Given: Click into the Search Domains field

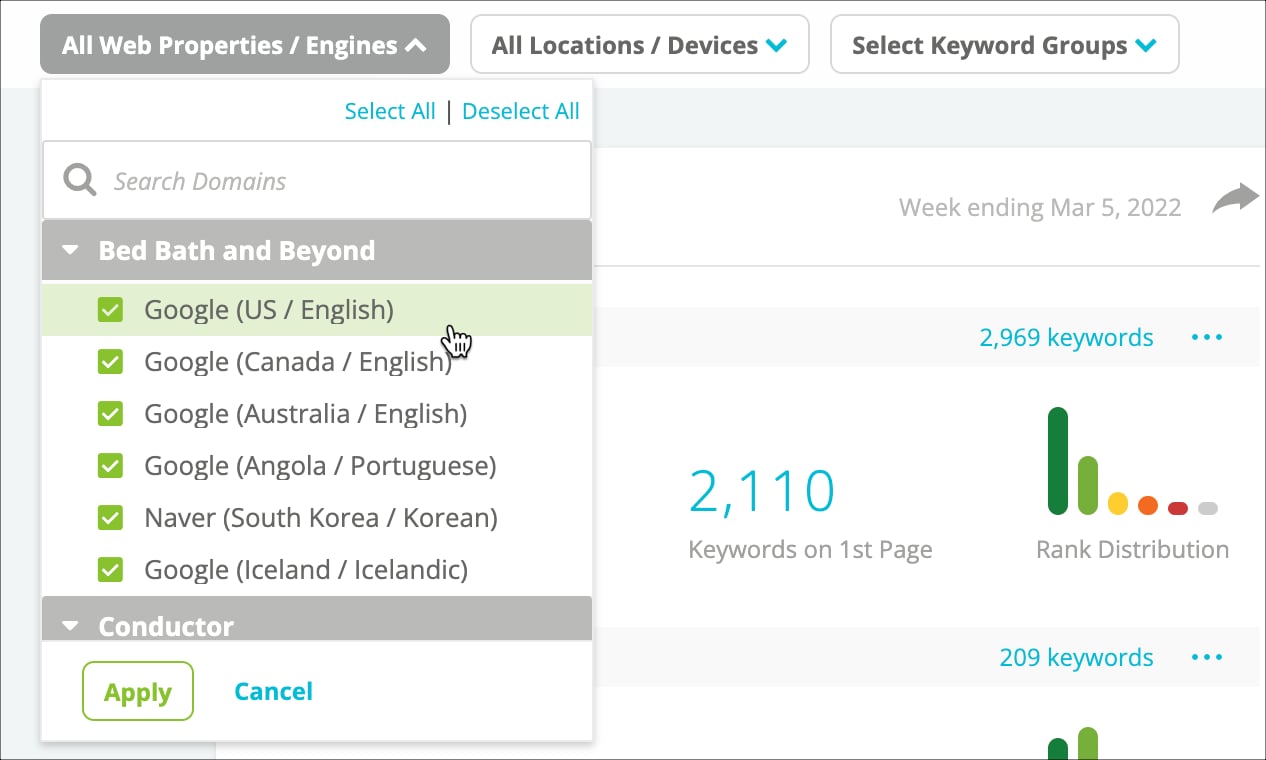Looking at the screenshot, I should coord(317,181).
